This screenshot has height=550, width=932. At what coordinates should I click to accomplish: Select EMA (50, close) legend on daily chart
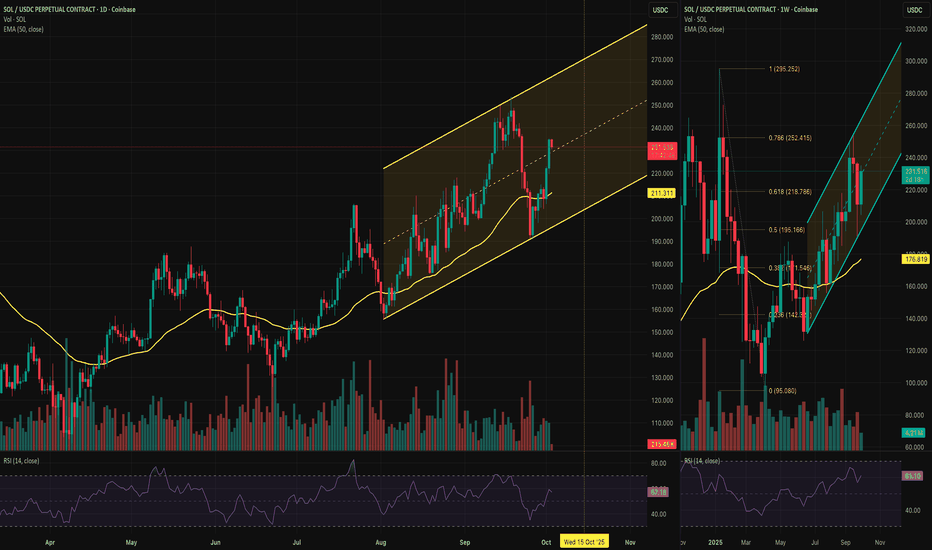coord(23,29)
